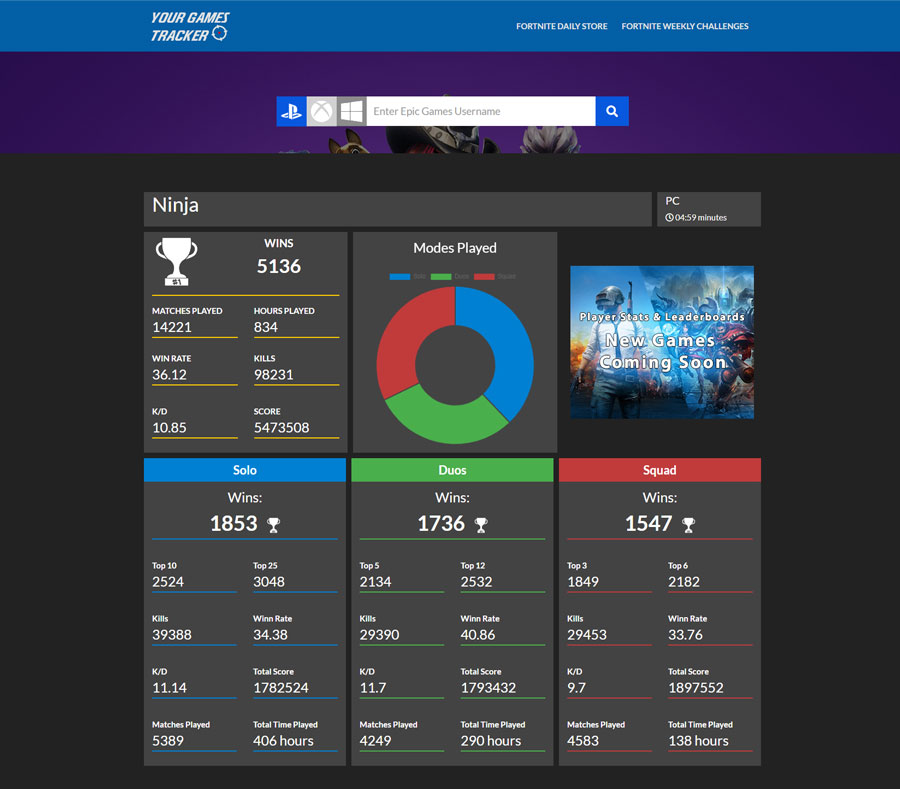
Task: Click the player name Ninja
Action: [x=176, y=205]
